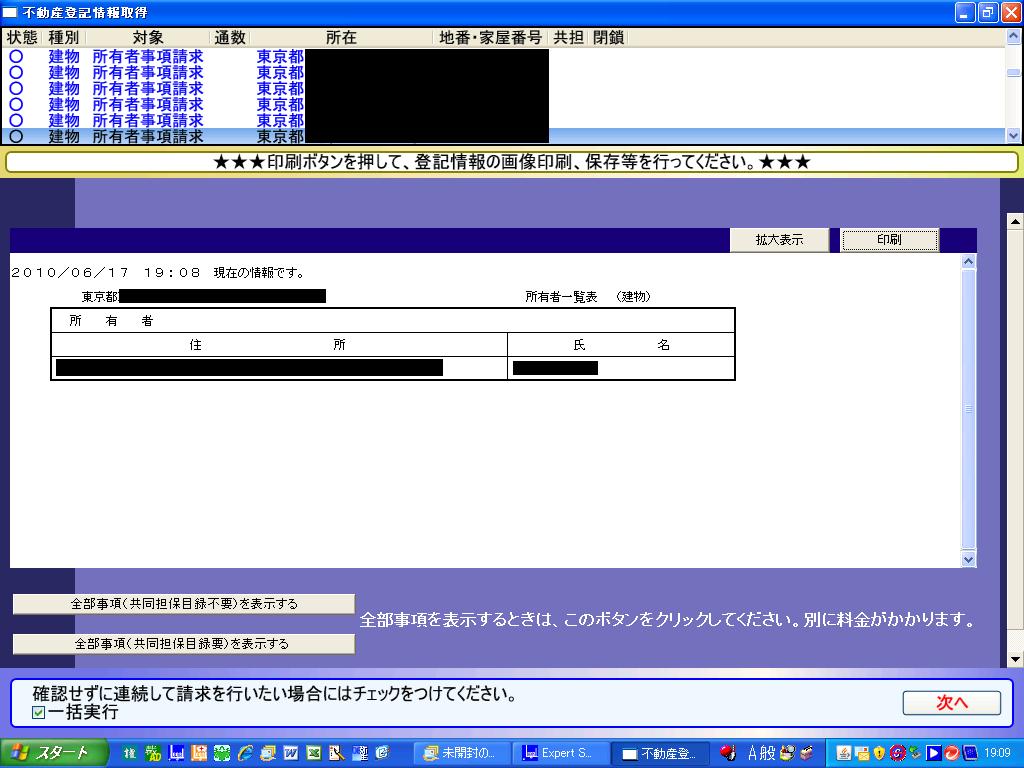This screenshot has height=768, width=1024.
Task: Toggle the 一括実行 checkbox
Action: (39, 712)
